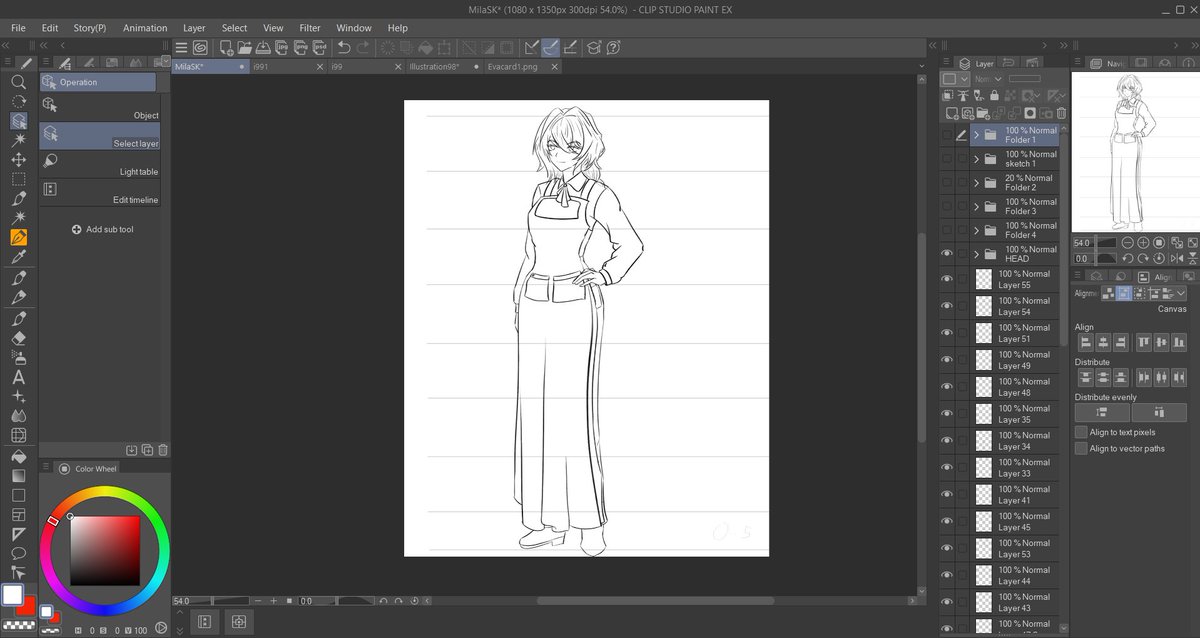This screenshot has height=638, width=1200.
Task: Open the Story(P) menu
Action: point(90,28)
